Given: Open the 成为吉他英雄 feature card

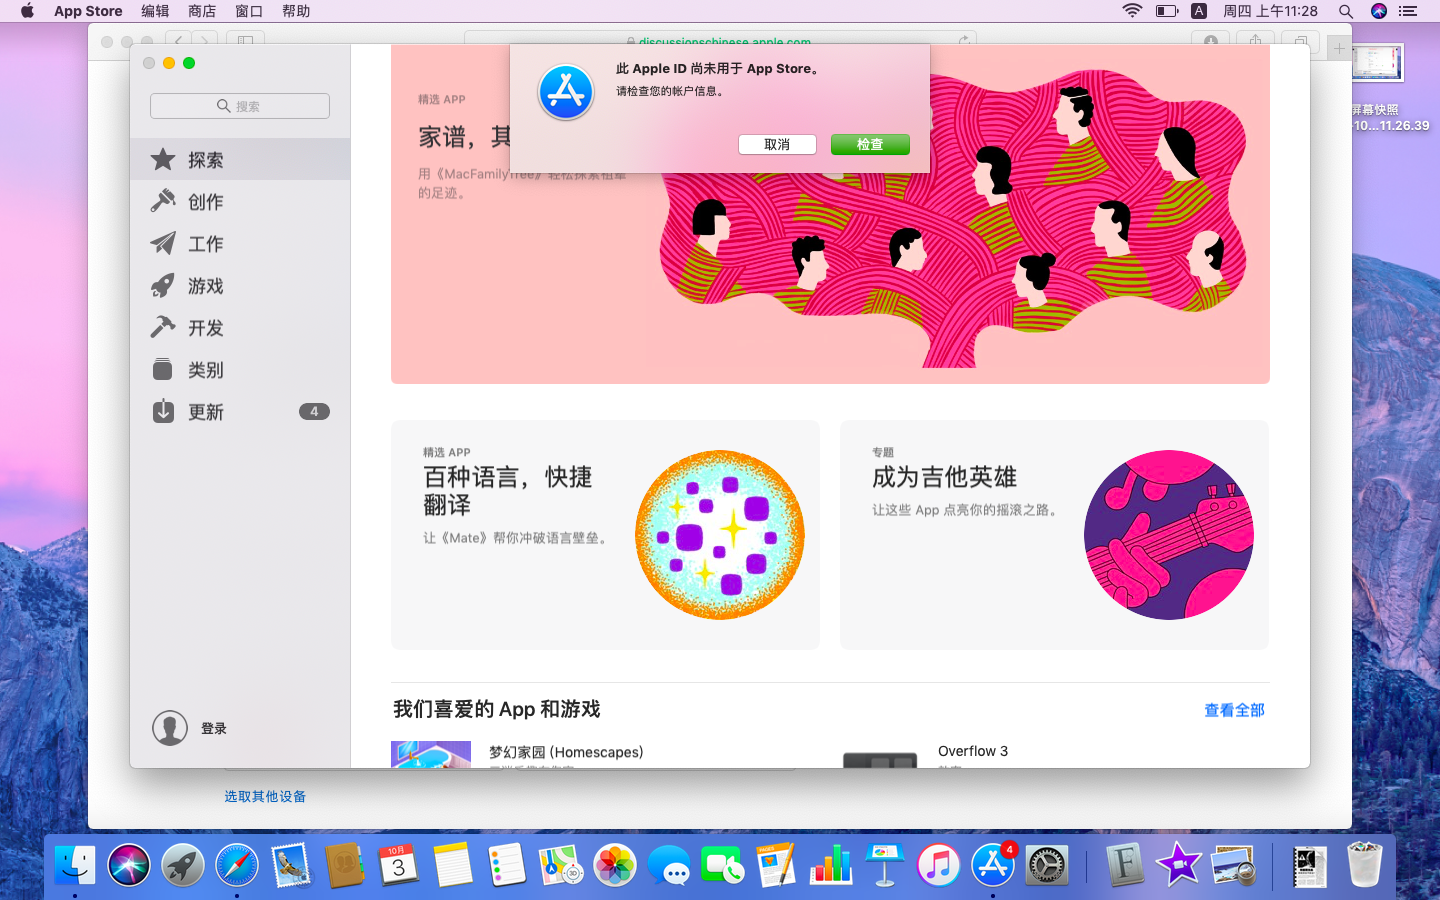Looking at the screenshot, I should point(1054,534).
